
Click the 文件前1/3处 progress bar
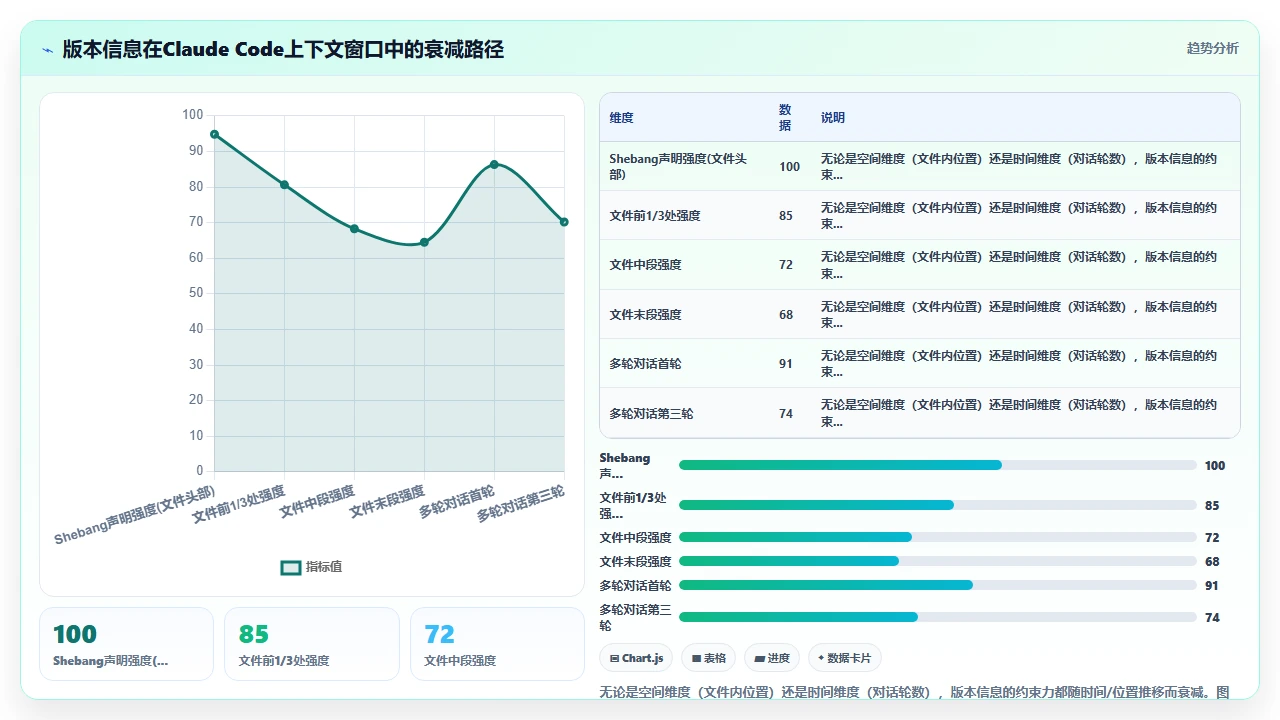(938, 505)
